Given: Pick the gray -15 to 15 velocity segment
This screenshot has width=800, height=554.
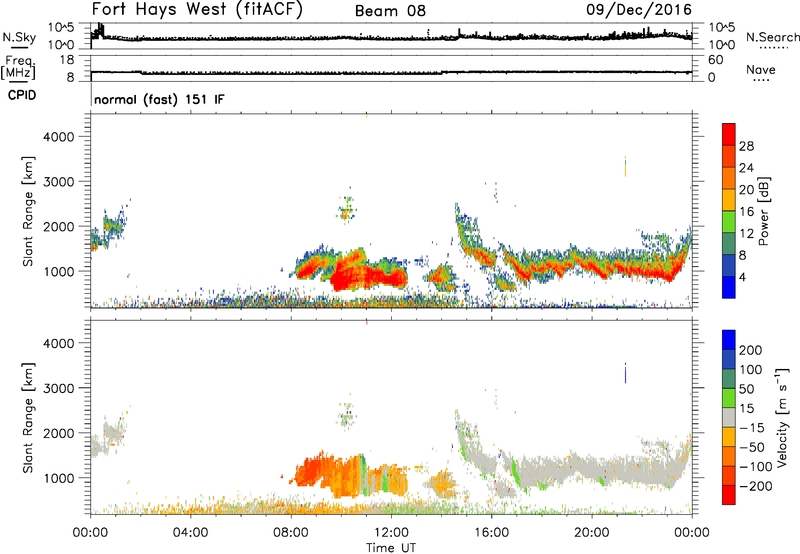Looking at the screenshot, I should pos(729,417).
